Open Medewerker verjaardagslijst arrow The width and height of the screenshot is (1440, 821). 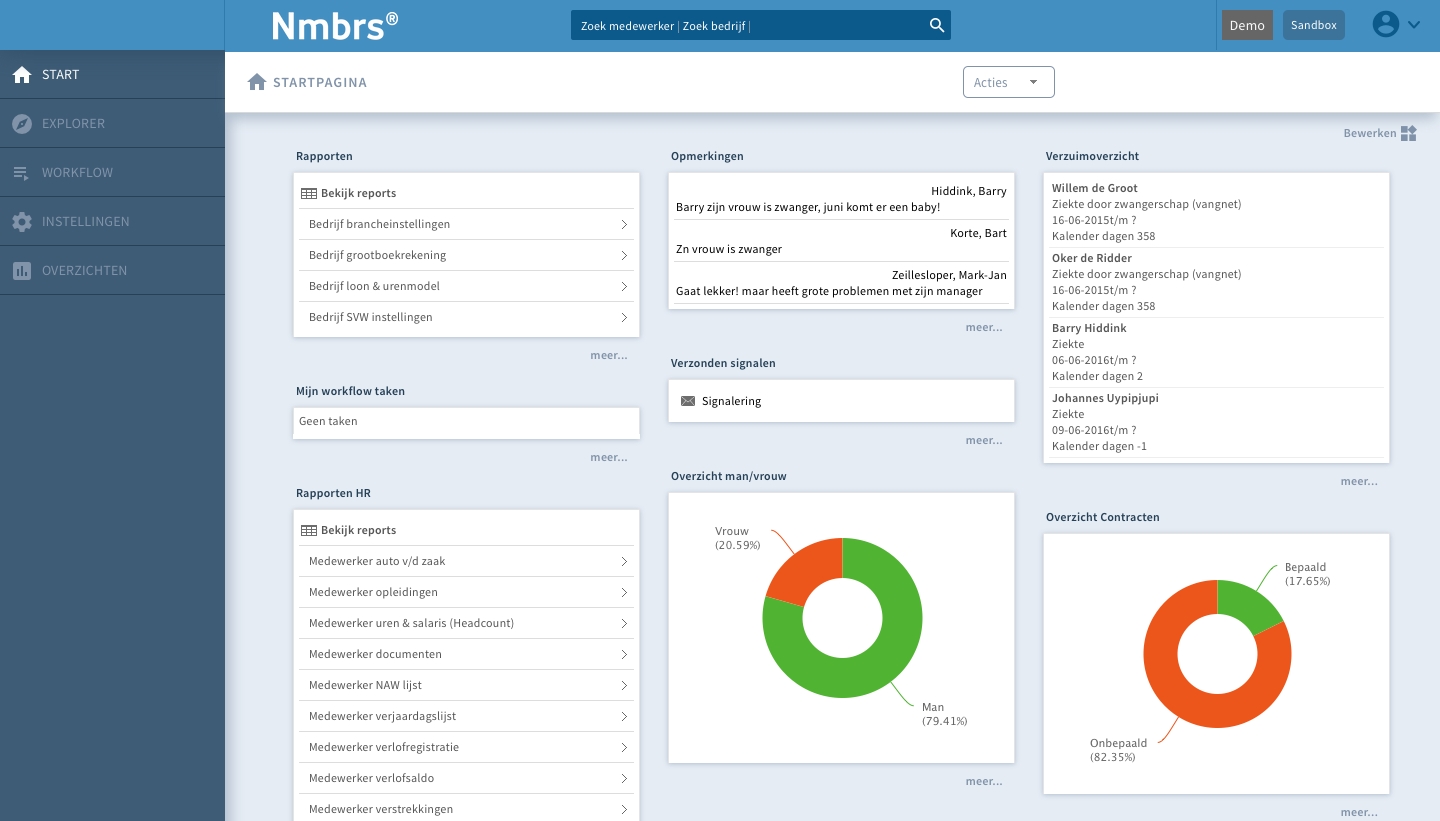point(624,717)
